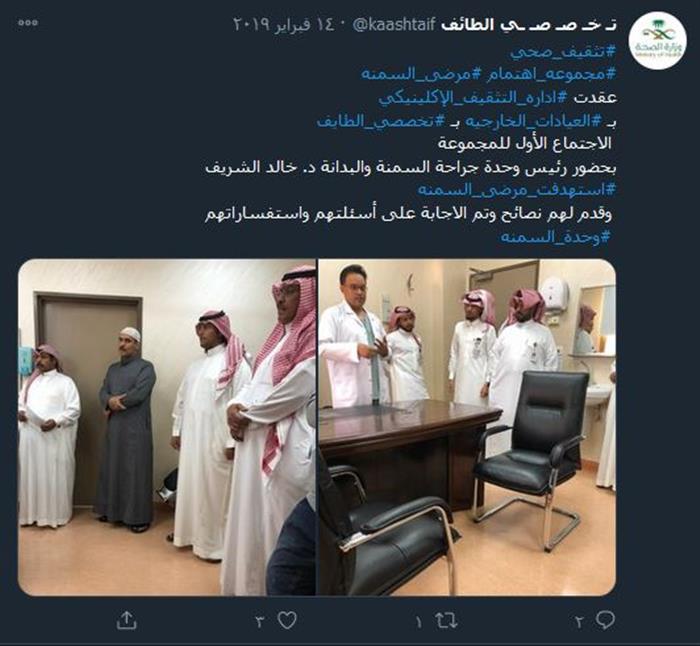Viewport: 700px width, 646px height.
Task: Click the reply speech bubble icon
Action: point(605,620)
